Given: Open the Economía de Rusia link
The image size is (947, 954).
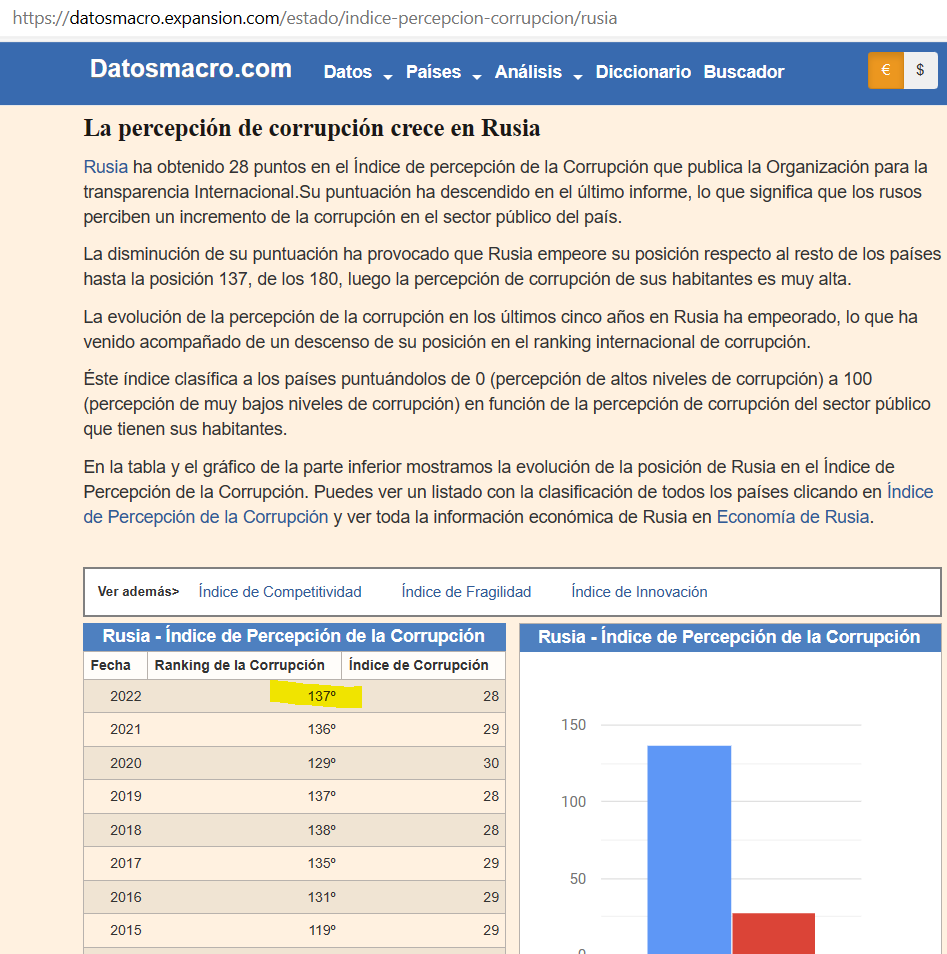Looking at the screenshot, I should point(792,517).
